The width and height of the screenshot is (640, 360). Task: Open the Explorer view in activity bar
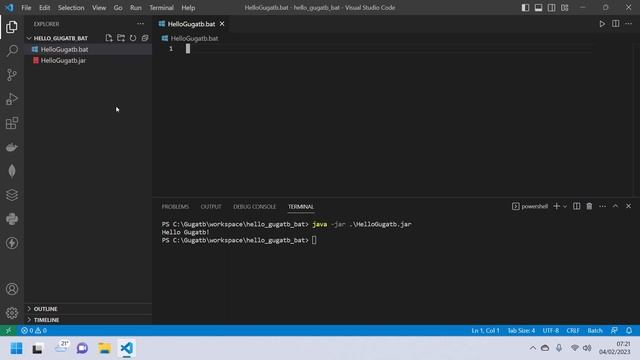click(12, 27)
